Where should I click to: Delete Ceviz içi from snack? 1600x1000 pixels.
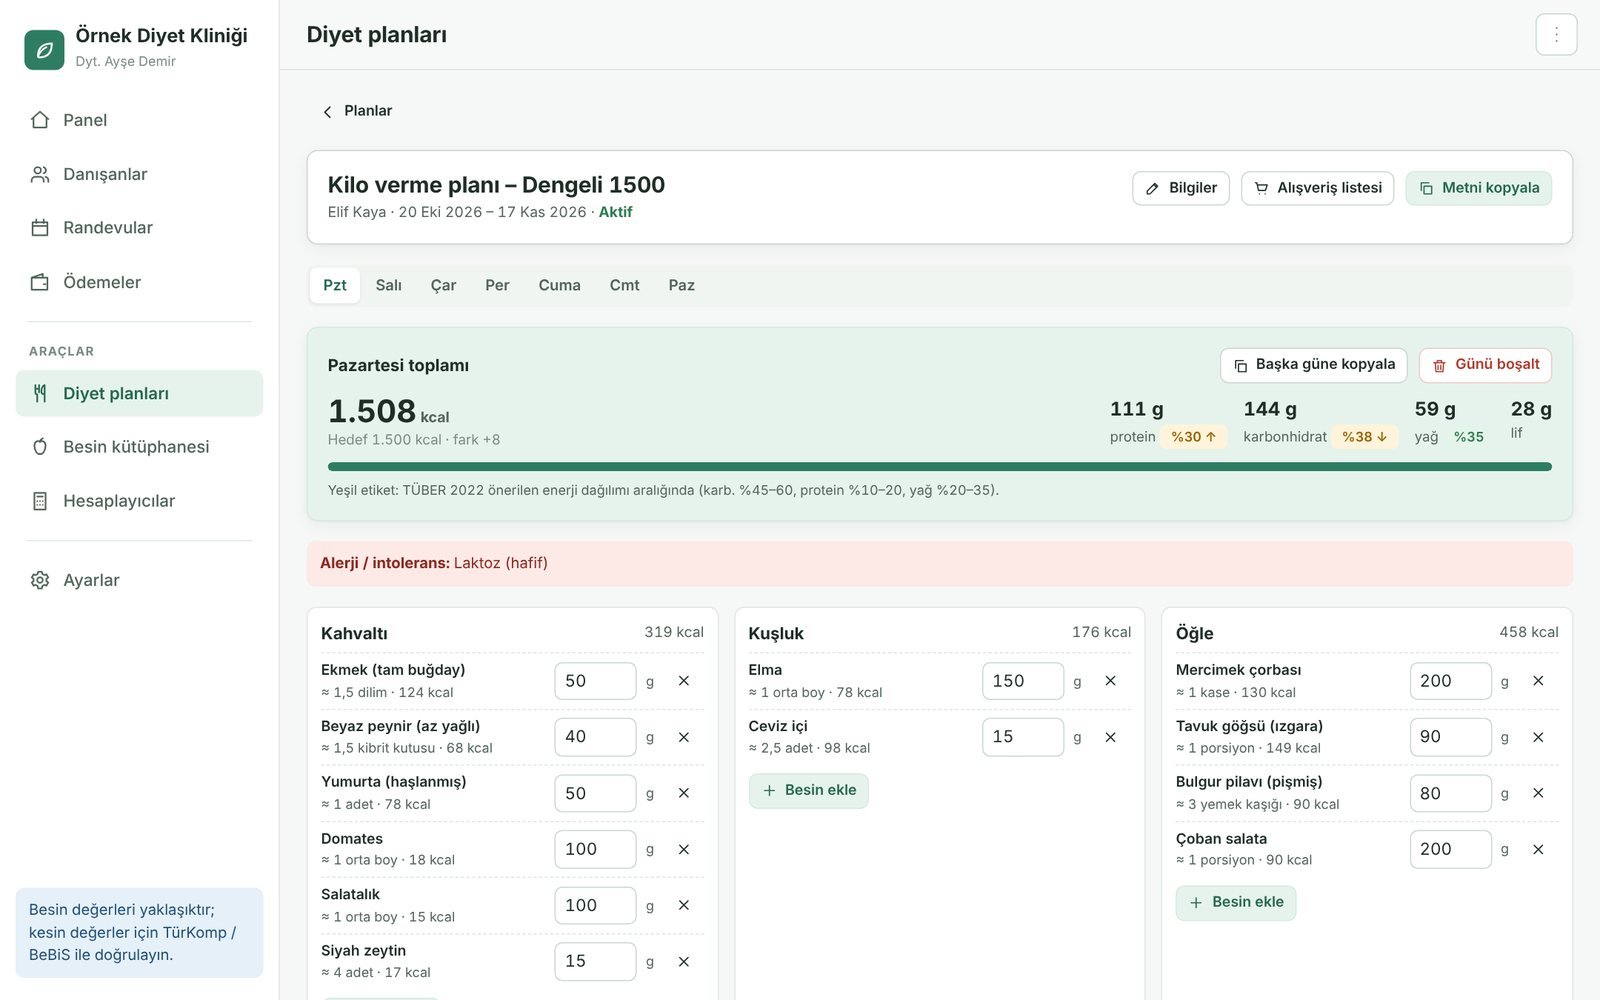(1110, 737)
